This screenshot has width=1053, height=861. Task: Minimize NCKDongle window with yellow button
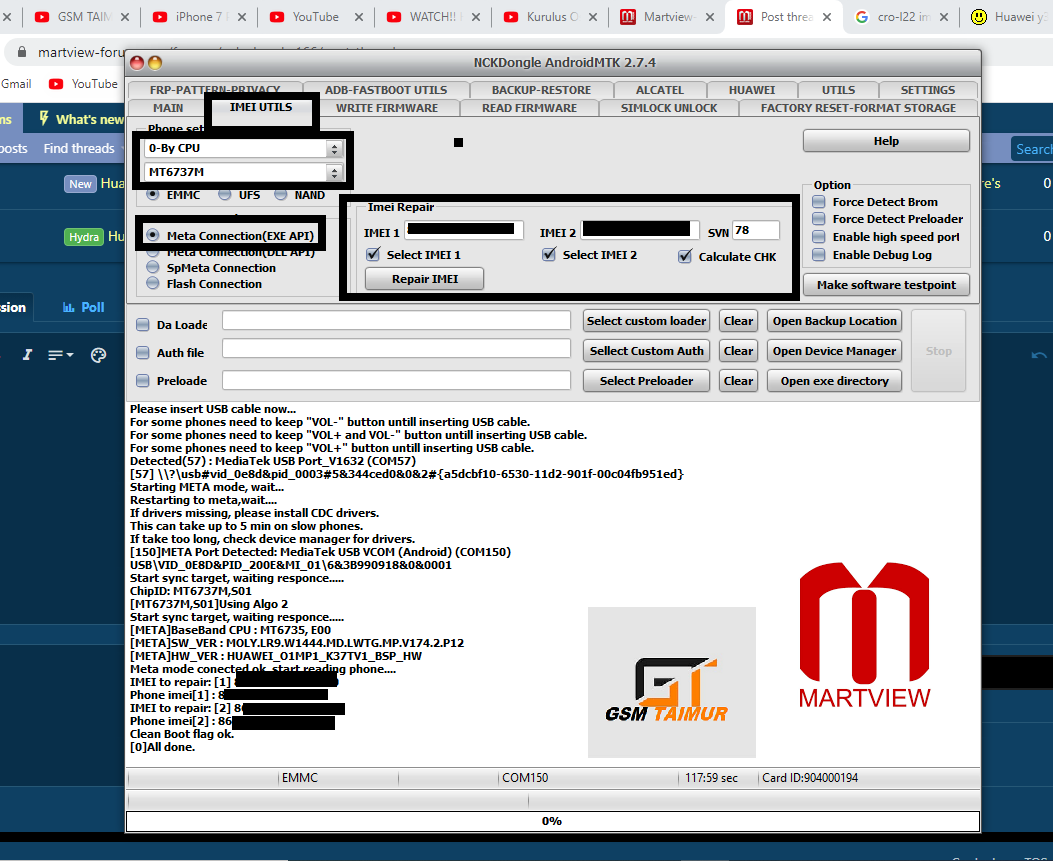[x=155, y=63]
